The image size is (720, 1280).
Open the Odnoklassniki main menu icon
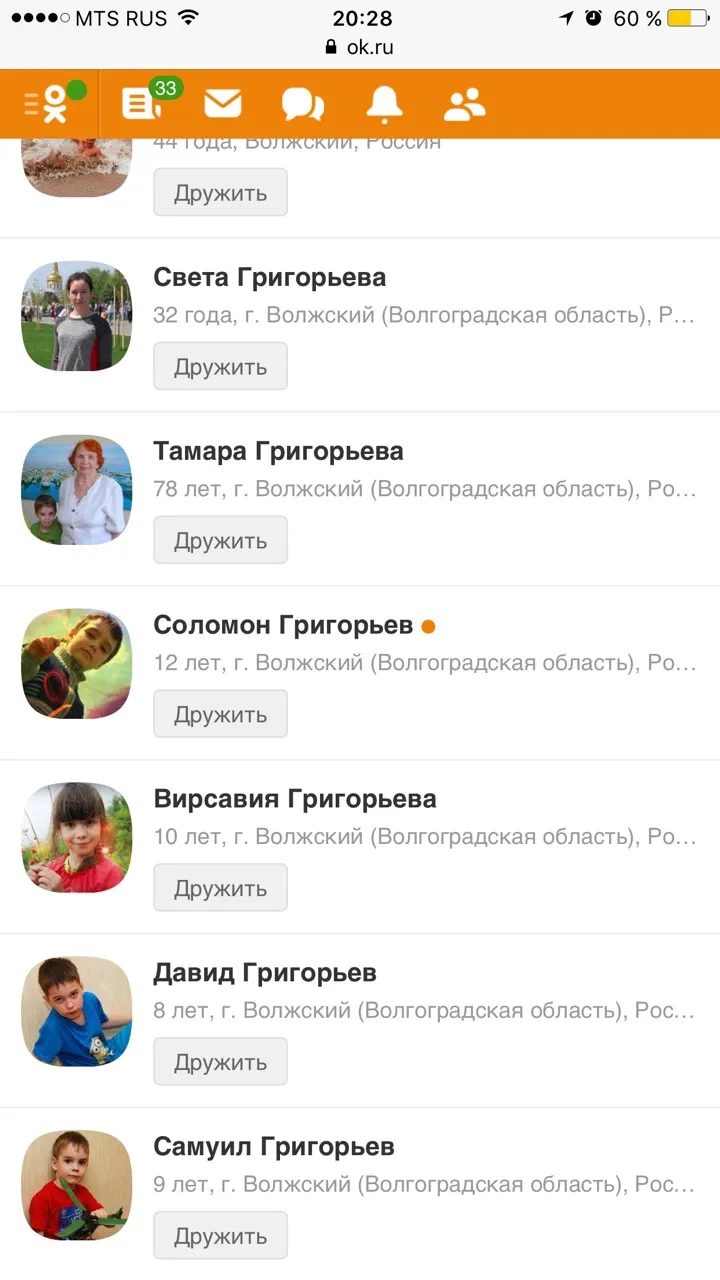click(48, 103)
